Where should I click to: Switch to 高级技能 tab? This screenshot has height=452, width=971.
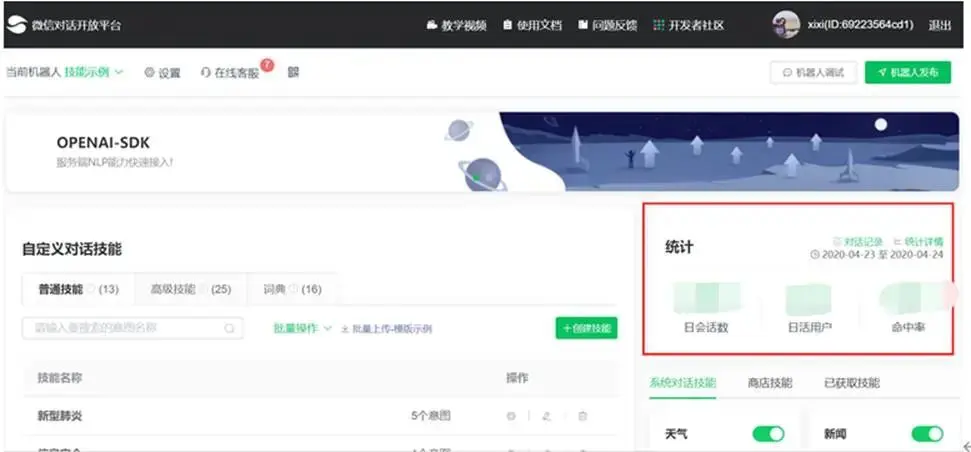coord(191,289)
